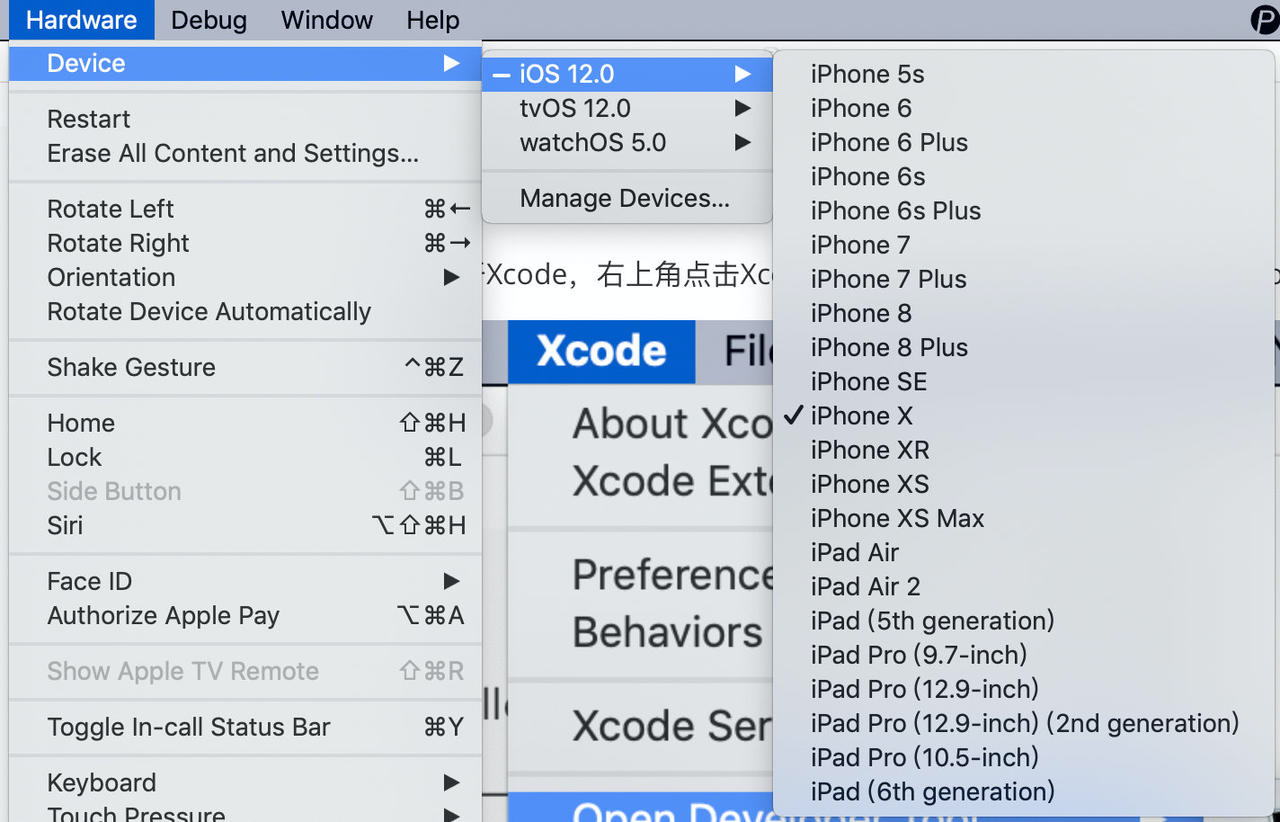Expand the Orientation submenu
Image resolution: width=1280 pixels, height=822 pixels.
[x=245, y=277]
